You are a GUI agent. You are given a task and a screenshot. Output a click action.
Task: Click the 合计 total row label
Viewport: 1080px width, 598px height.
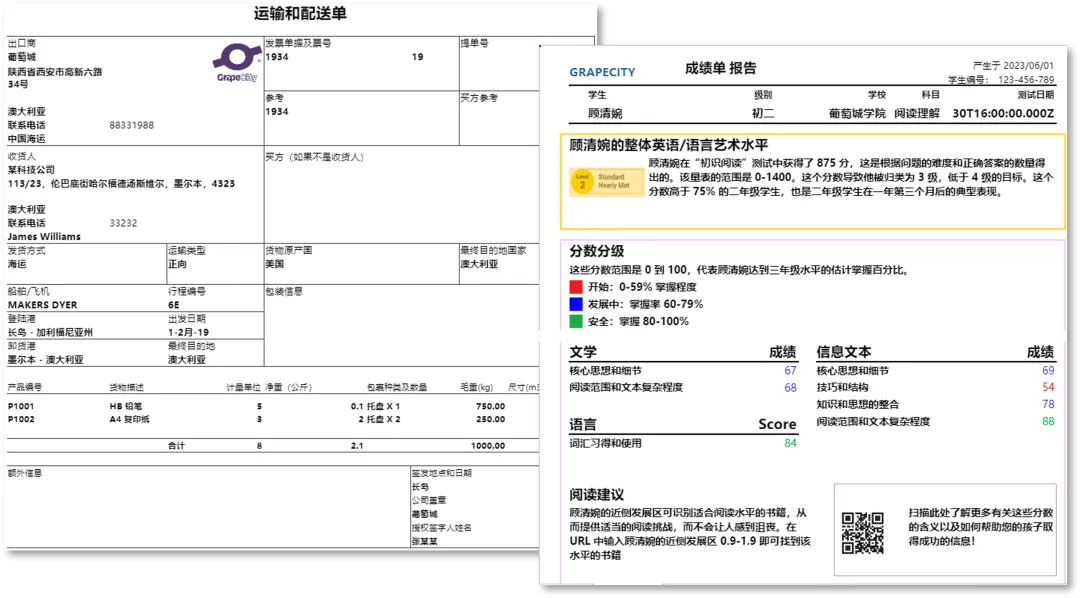[x=176, y=446]
